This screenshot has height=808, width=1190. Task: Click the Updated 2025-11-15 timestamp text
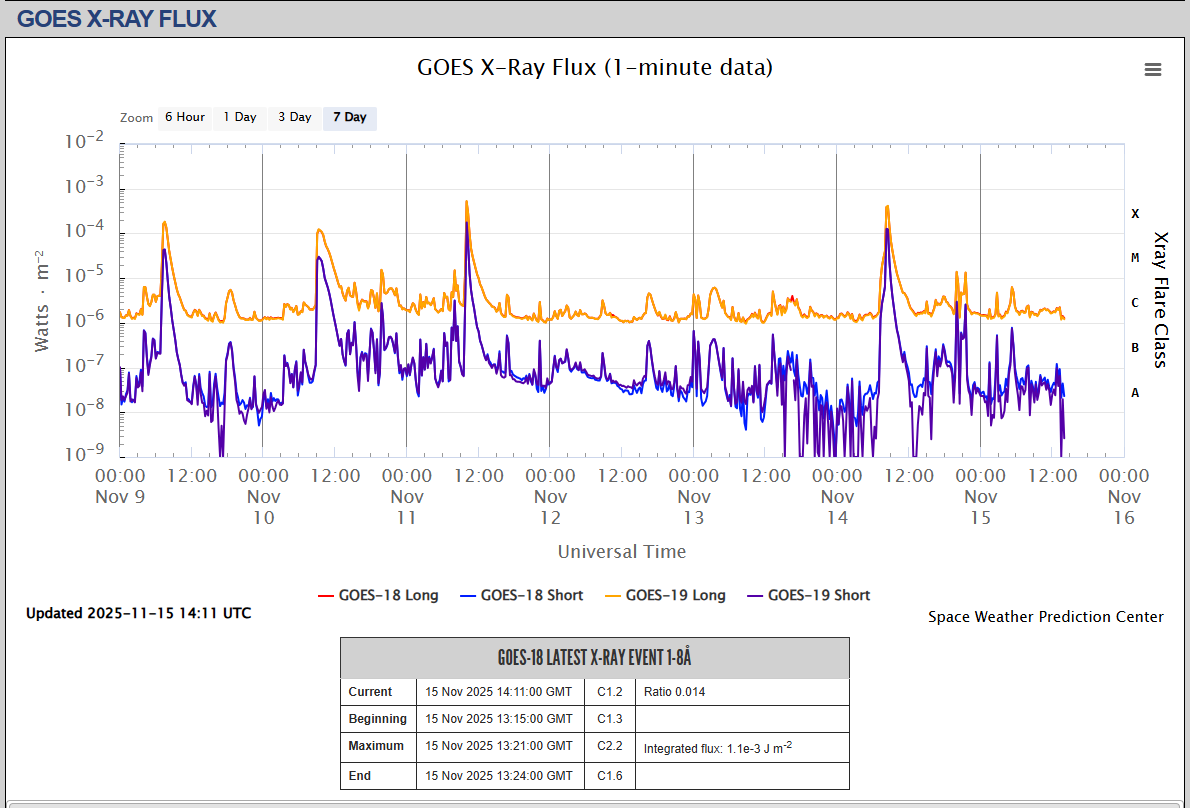point(139,613)
